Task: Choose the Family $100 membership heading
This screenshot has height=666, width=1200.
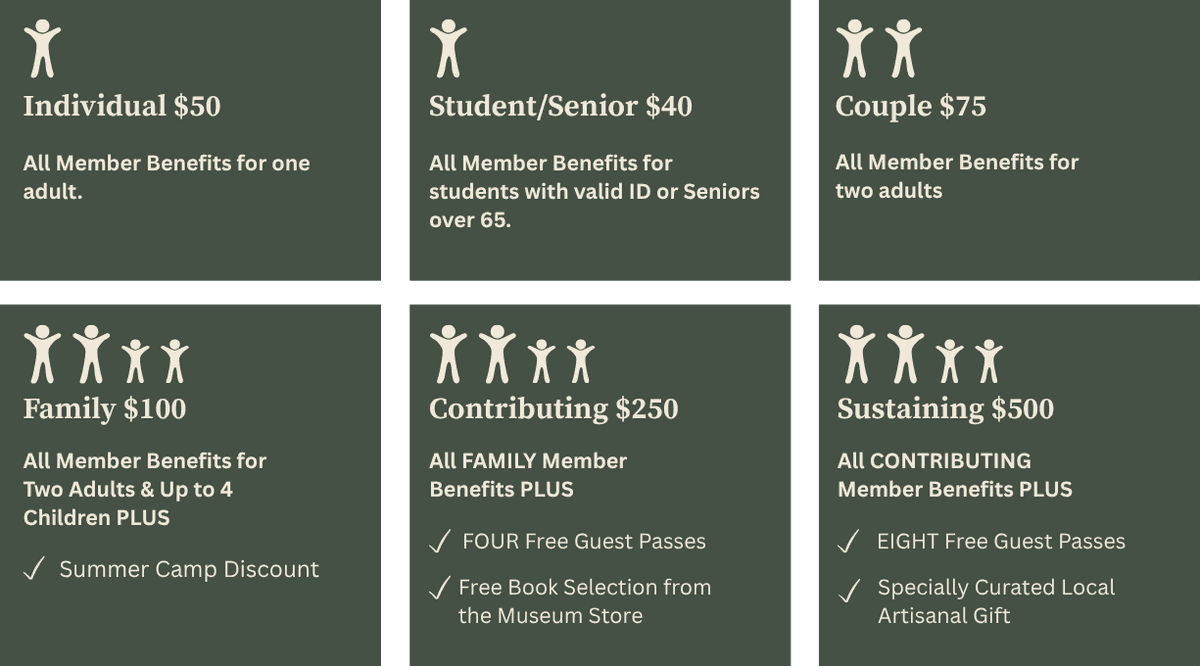Action: (x=104, y=409)
